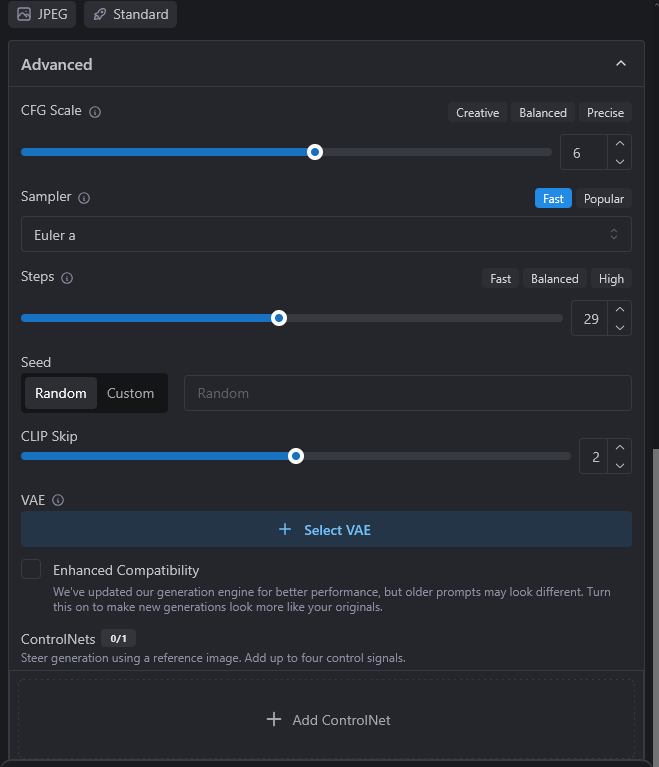Open the CFG Scale info icon
The height and width of the screenshot is (767, 659).
pyautogui.click(x=95, y=112)
